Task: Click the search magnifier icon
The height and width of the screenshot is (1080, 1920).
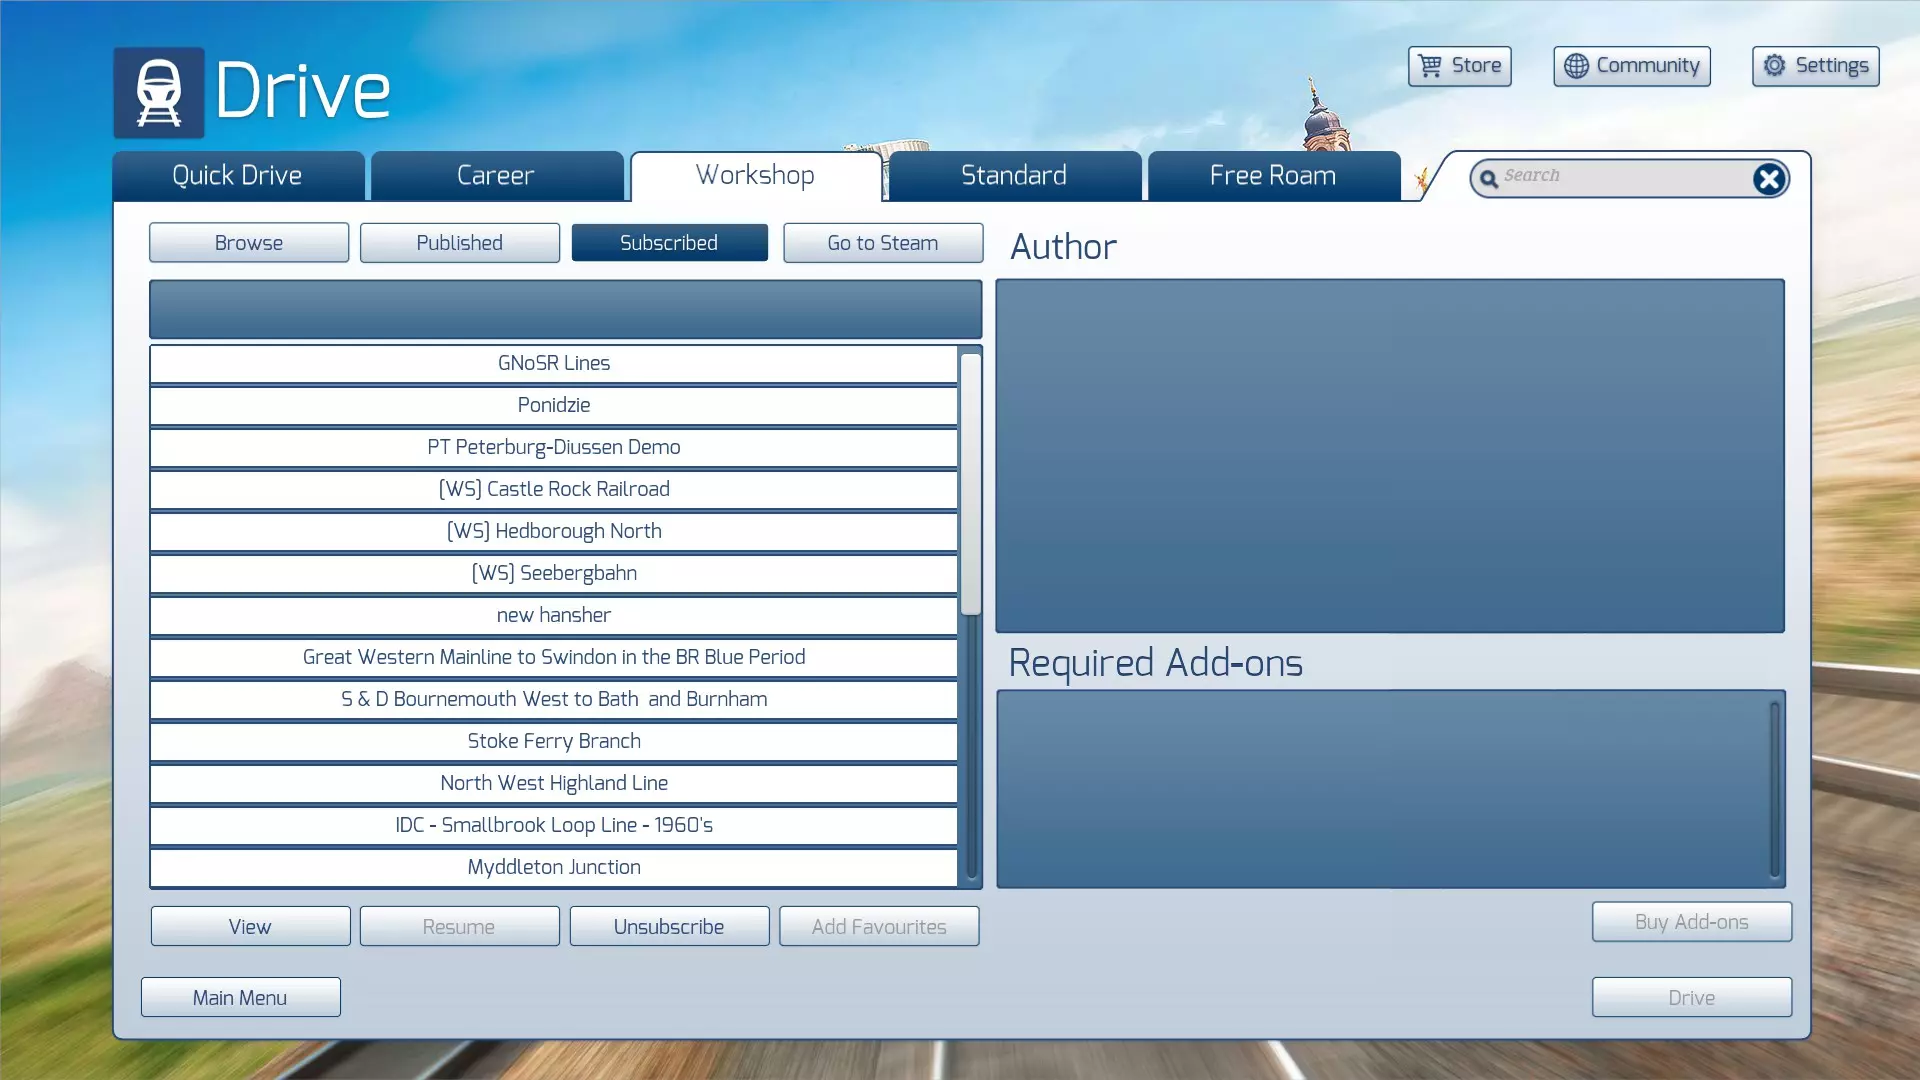Action: tap(1488, 179)
